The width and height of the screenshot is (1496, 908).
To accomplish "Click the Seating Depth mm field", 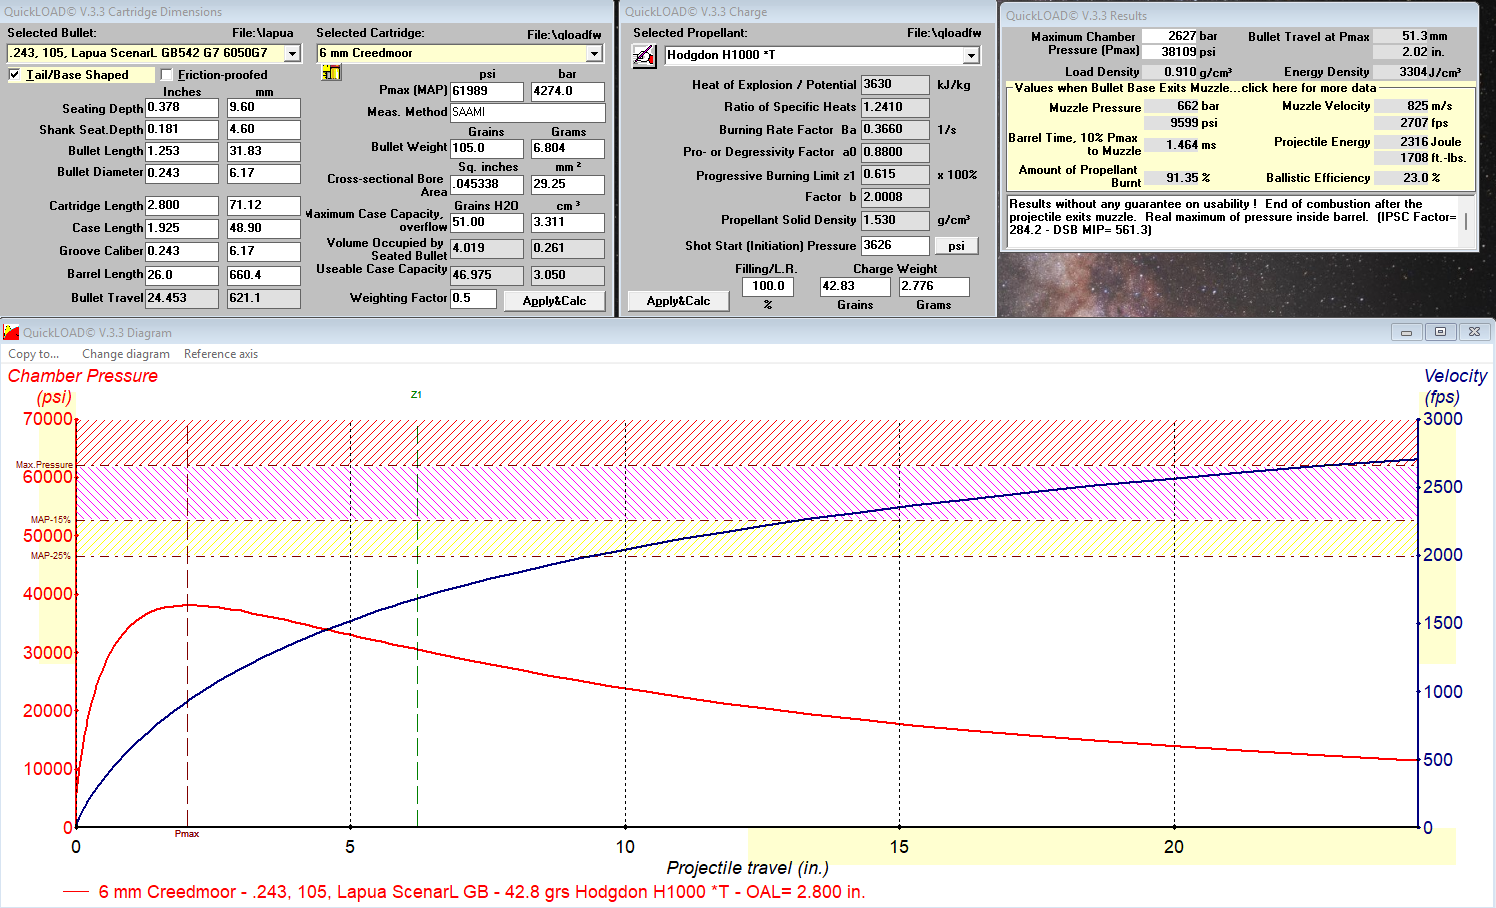I will 264,107.
